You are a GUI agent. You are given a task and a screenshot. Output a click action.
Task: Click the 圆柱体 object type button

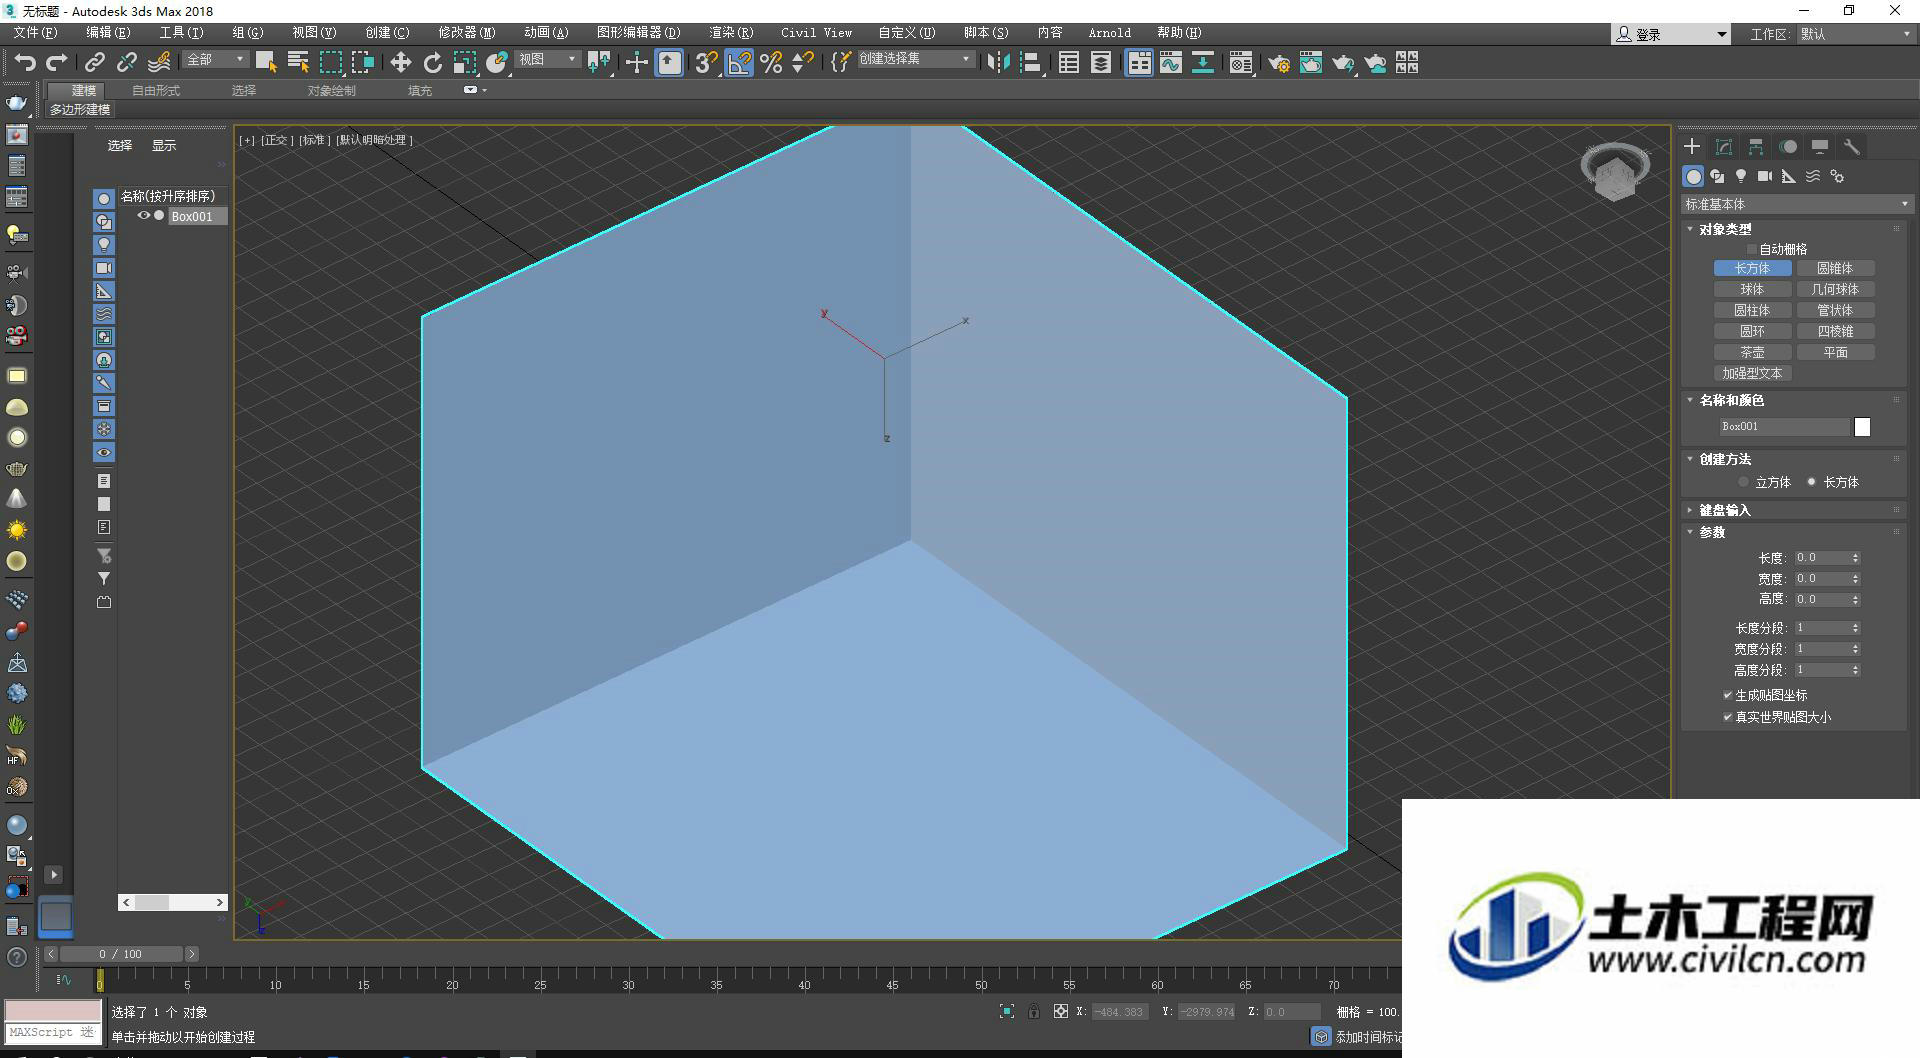tap(1752, 310)
